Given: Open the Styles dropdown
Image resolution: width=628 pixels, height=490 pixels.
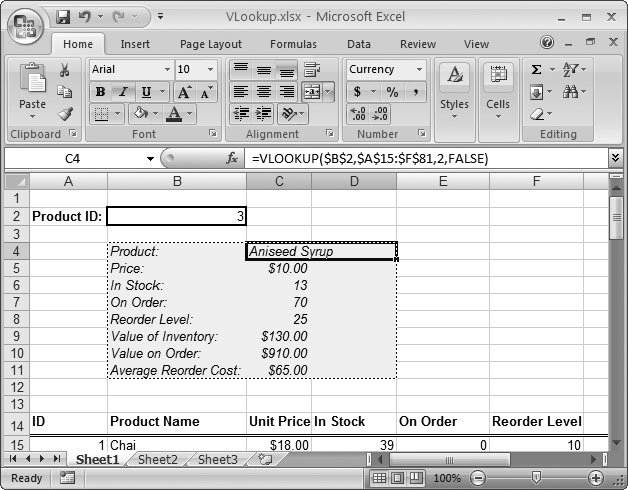Looking at the screenshot, I should (455, 100).
